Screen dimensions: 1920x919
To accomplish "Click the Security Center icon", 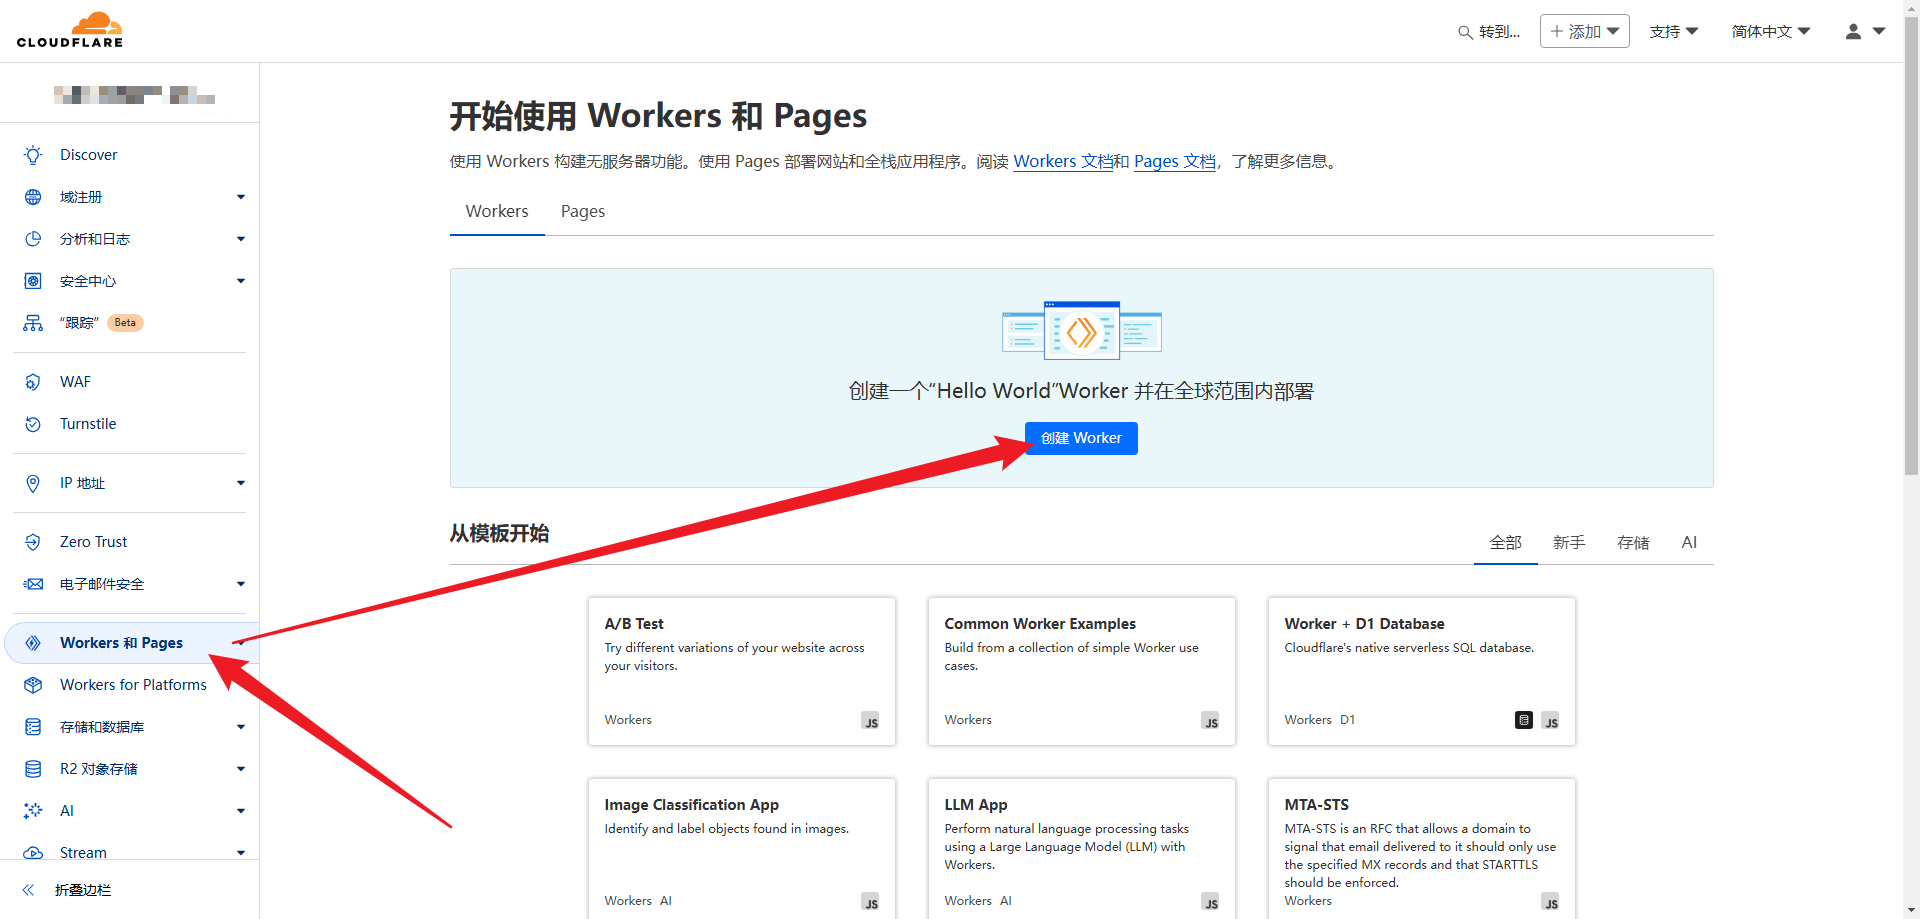I will point(33,281).
